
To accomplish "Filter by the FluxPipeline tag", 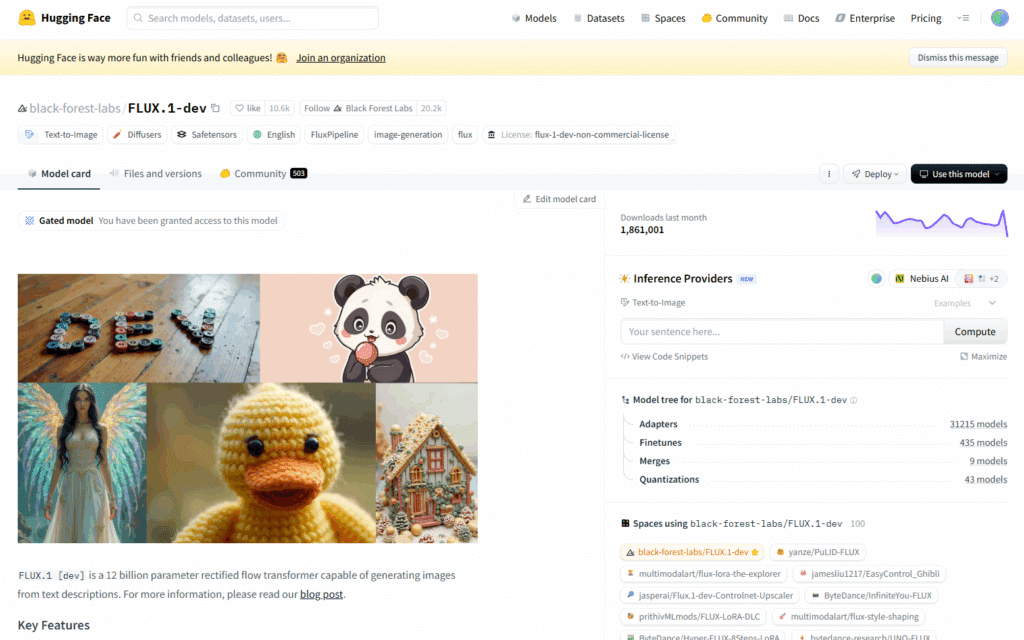I will [x=334, y=135].
